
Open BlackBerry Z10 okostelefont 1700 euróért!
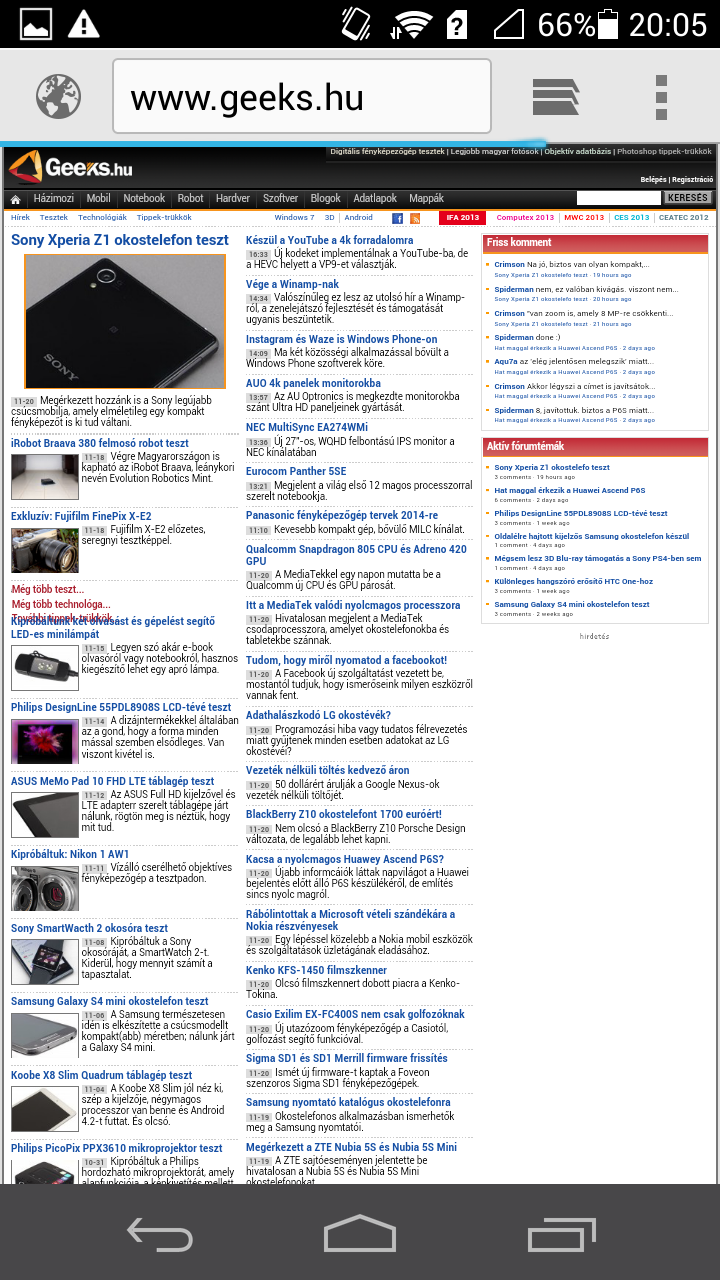pos(344,815)
